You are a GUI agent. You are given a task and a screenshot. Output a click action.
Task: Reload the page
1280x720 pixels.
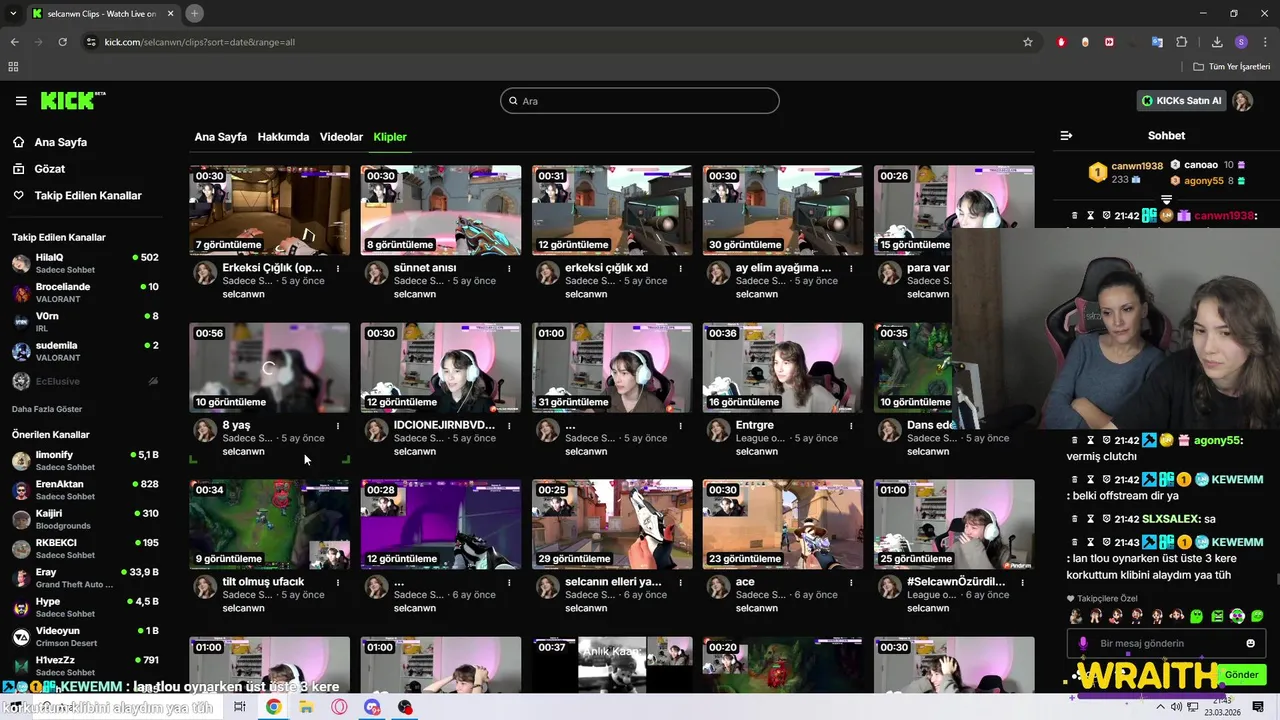coord(62,42)
